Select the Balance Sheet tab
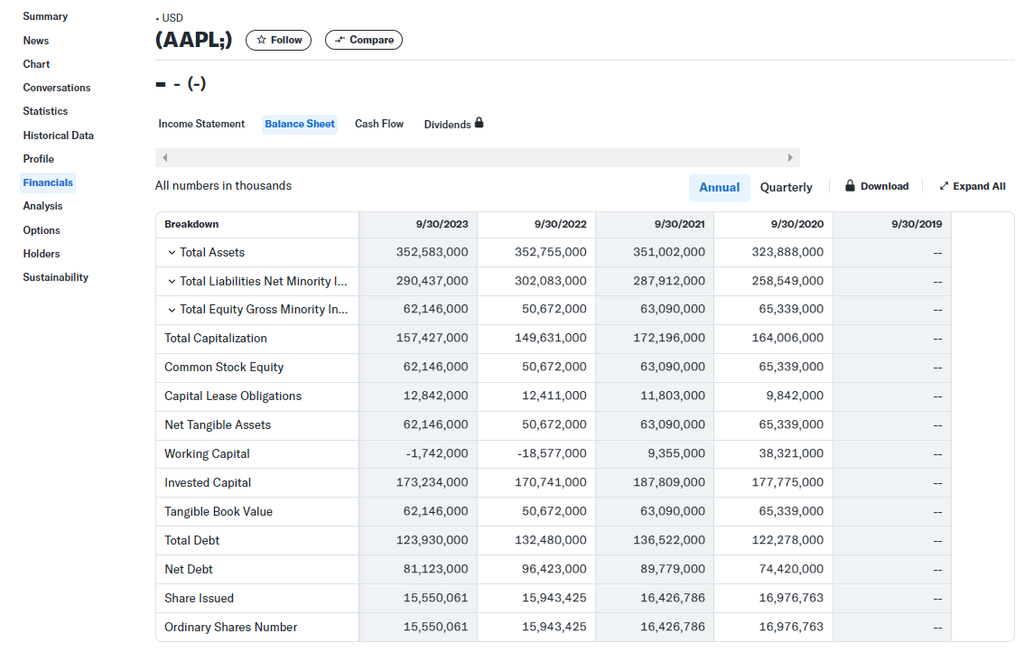The image size is (1024, 653). point(300,124)
